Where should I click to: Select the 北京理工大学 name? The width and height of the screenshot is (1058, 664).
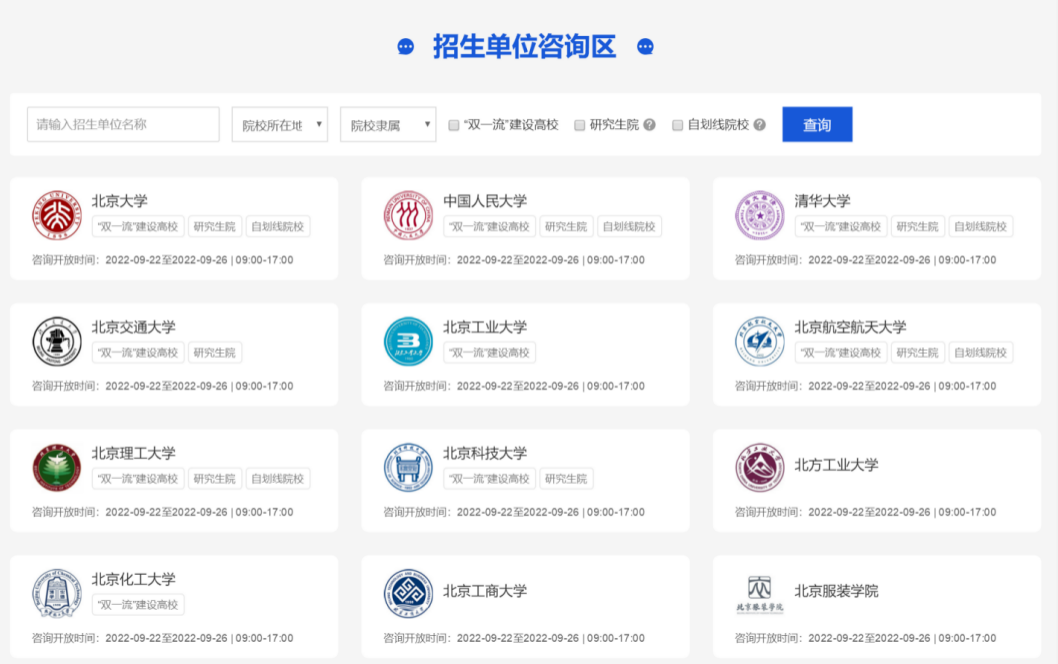pyautogui.click(x=134, y=453)
